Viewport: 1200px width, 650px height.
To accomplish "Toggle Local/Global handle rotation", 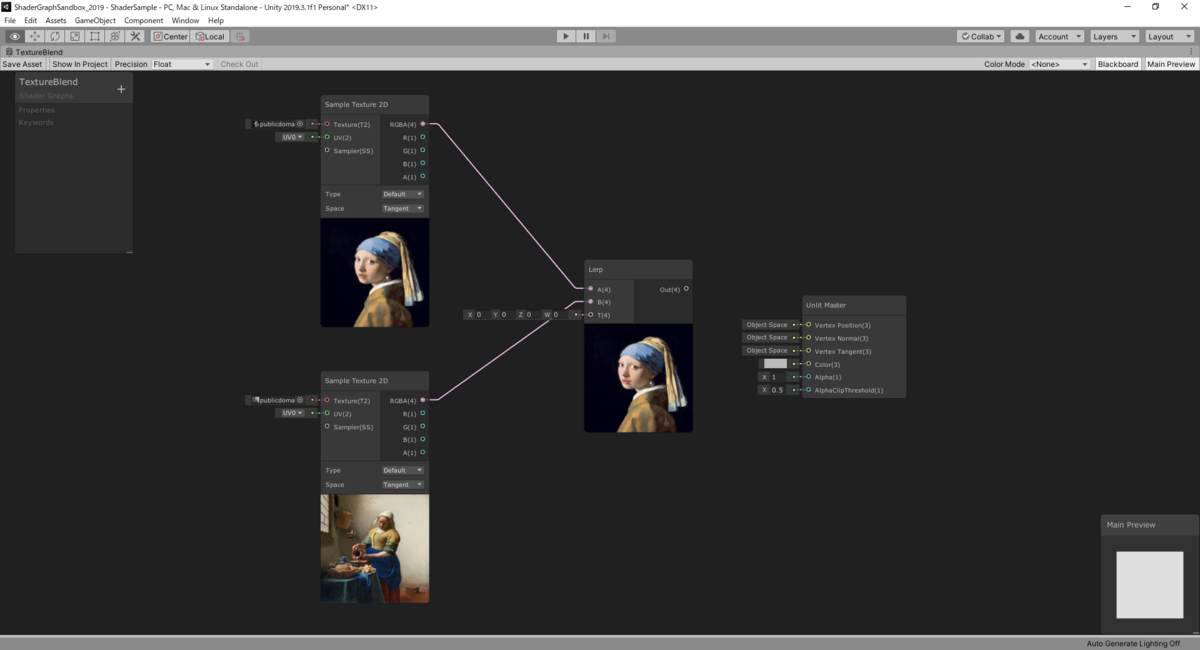I will tap(210, 36).
